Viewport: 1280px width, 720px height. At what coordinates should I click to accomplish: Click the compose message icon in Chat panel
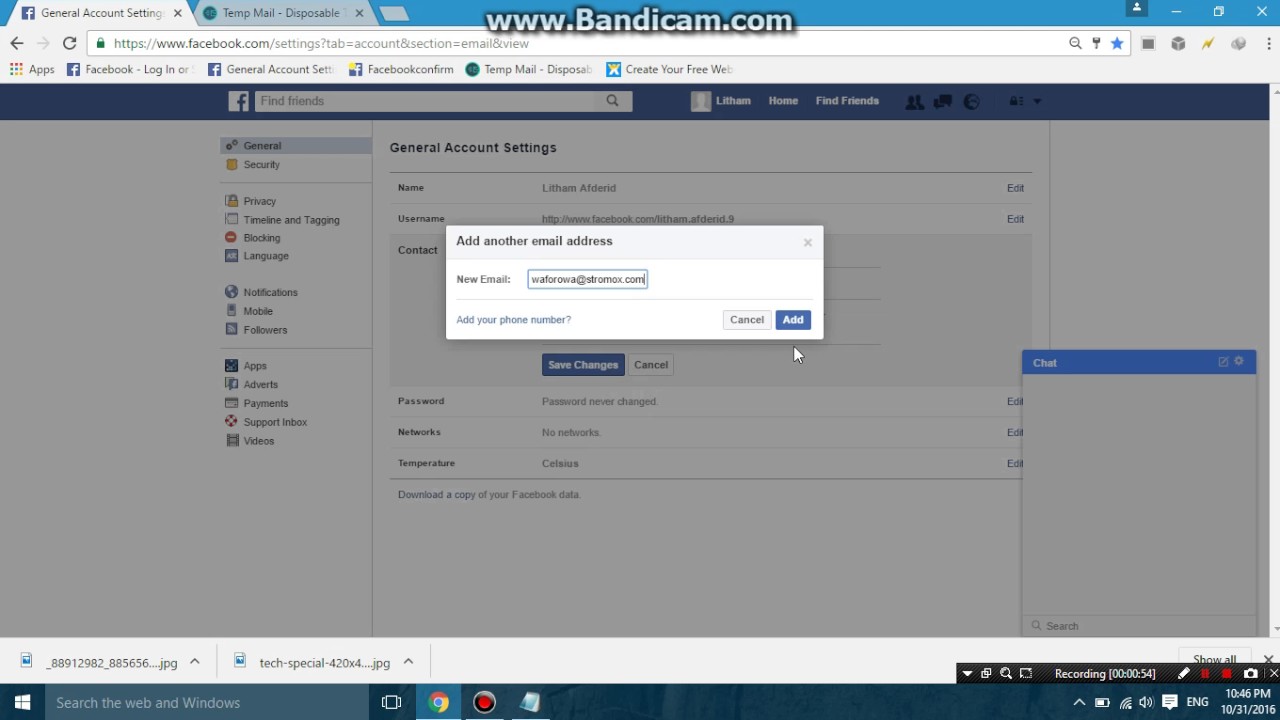[1223, 362]
